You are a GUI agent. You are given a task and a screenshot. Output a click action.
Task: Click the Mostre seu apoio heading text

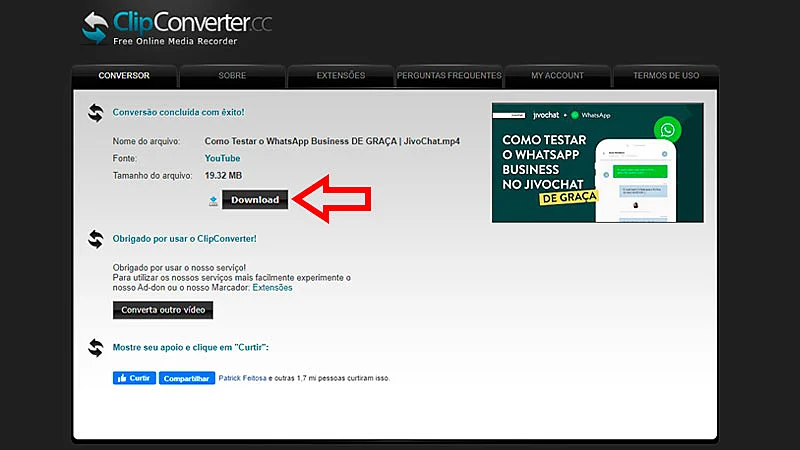coord(191,347)
